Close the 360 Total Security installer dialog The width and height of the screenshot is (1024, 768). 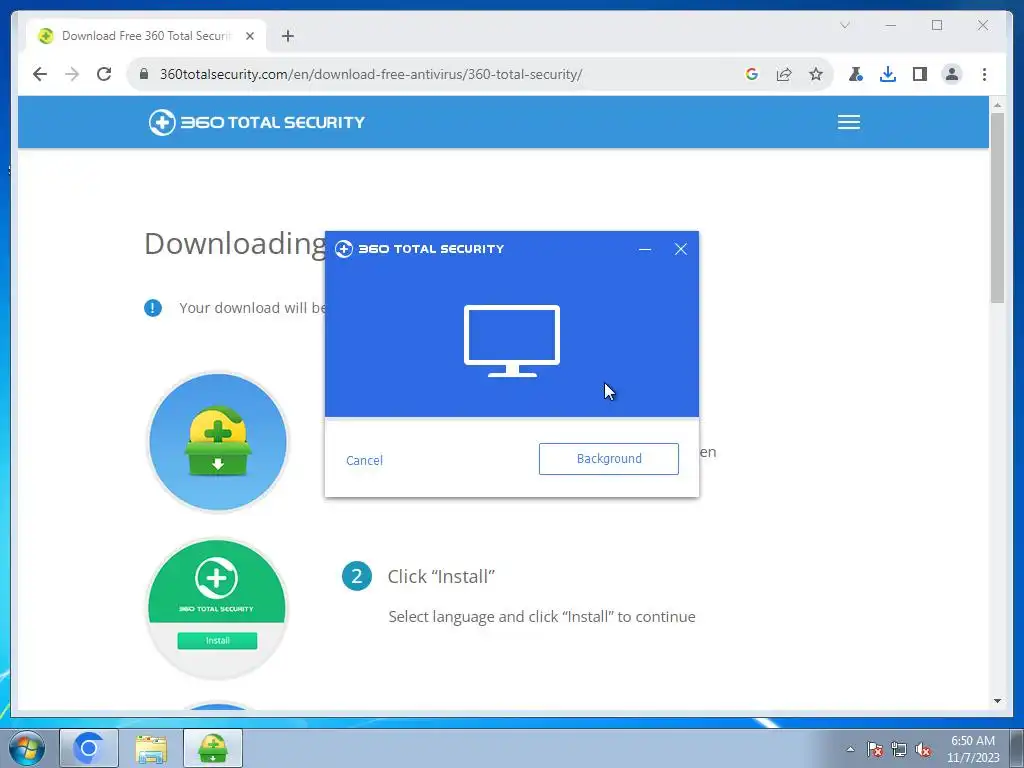[x=680, y=249]
